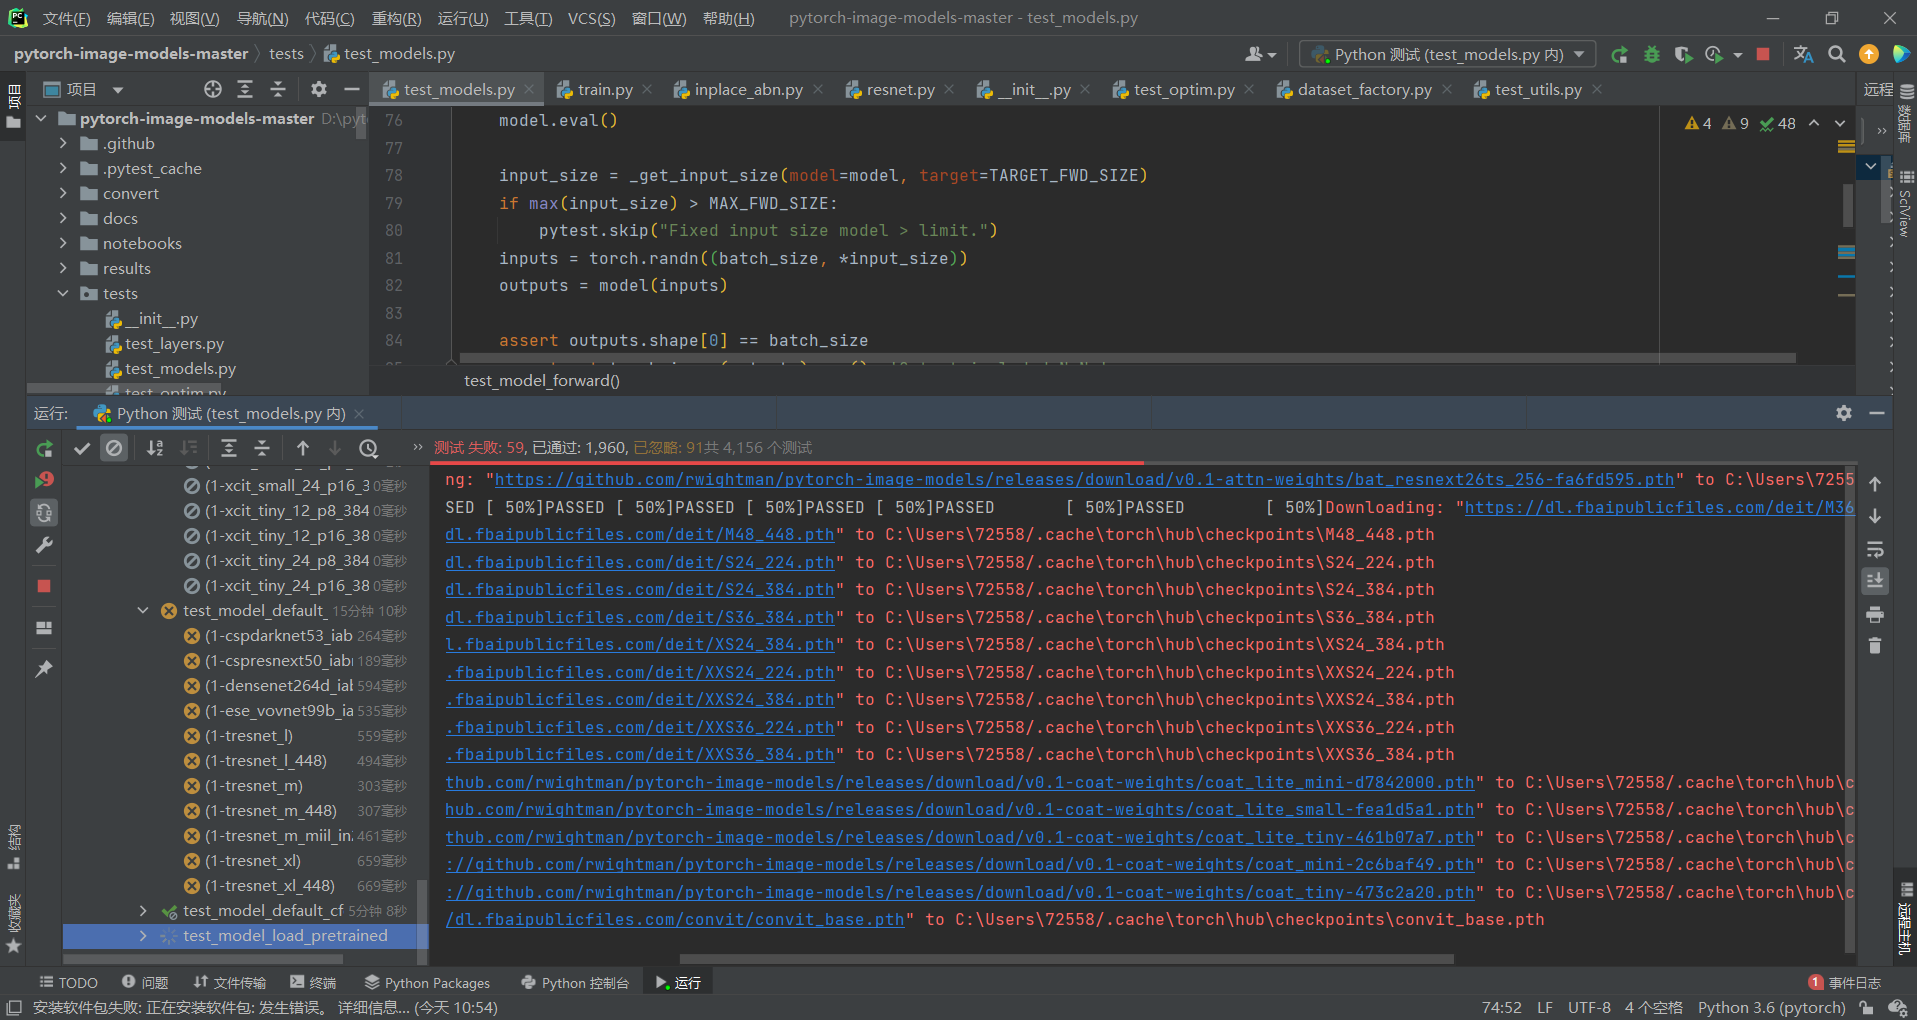Collapse the tests folder
Image resolution: width=1917 pixels, height=1020 pixels.
63,293
